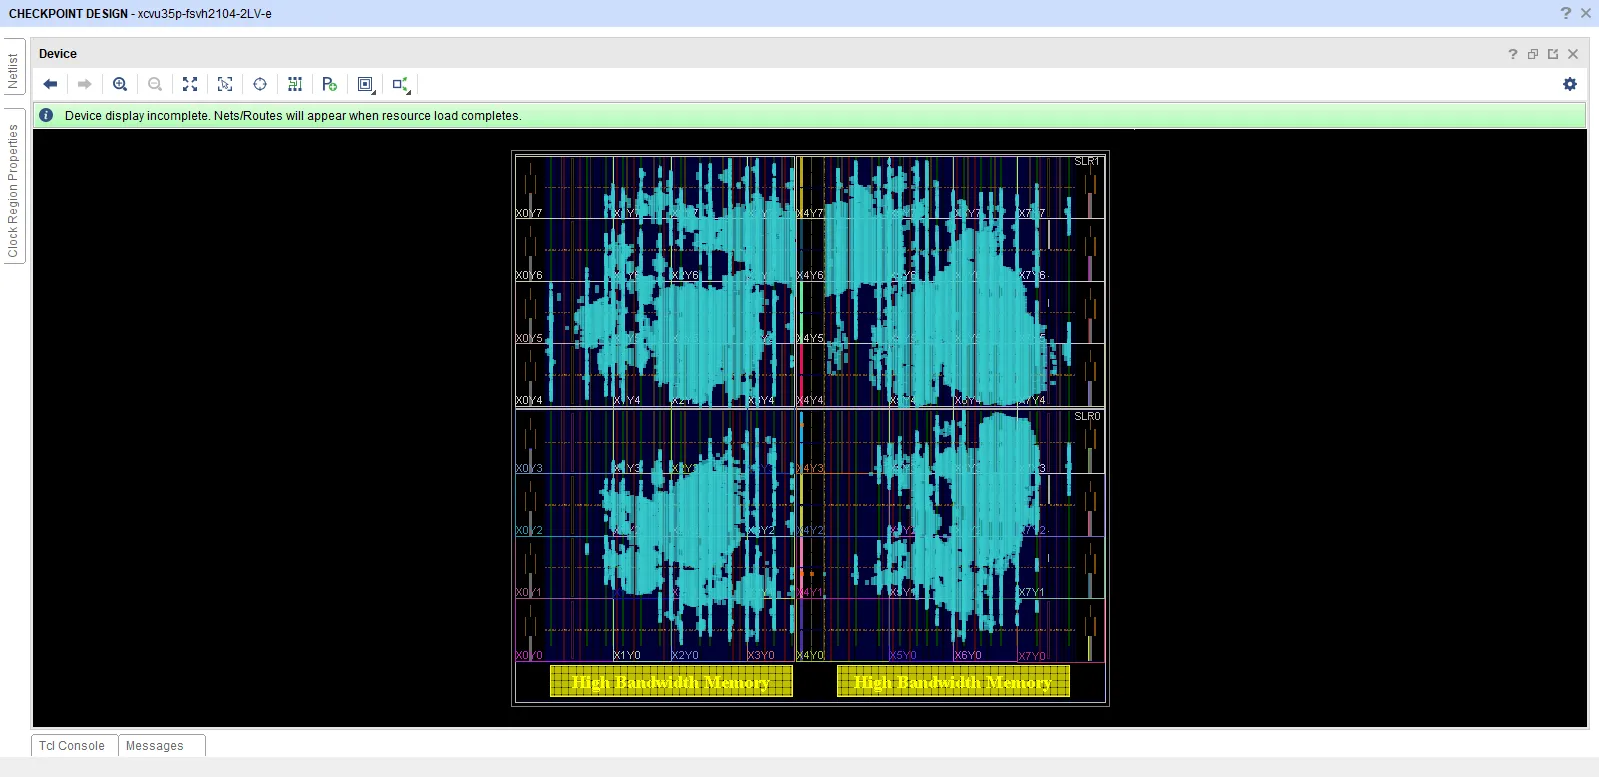Toggle routing resources display

[x=295, y=84]
